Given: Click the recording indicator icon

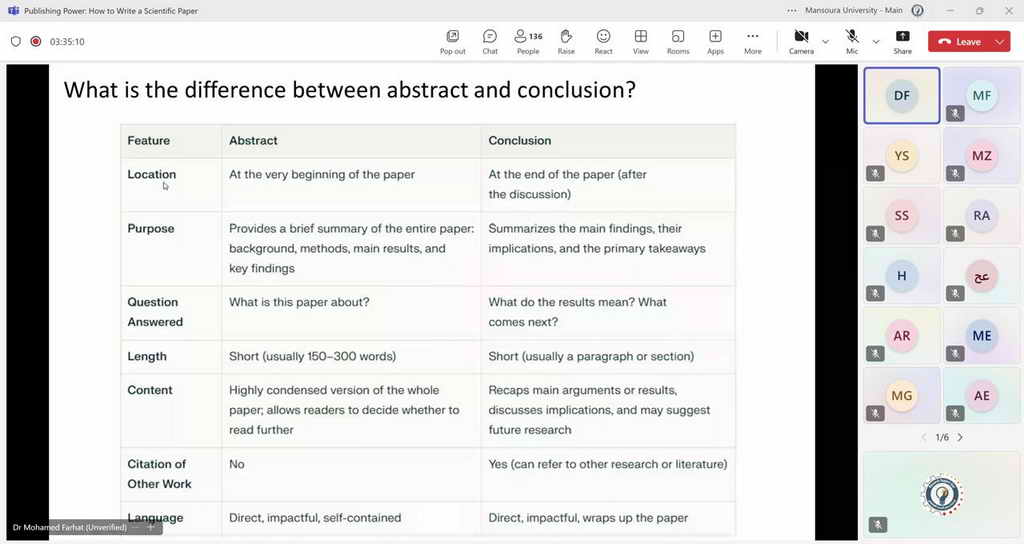Looking at the screenshot, I should point(36,41).
